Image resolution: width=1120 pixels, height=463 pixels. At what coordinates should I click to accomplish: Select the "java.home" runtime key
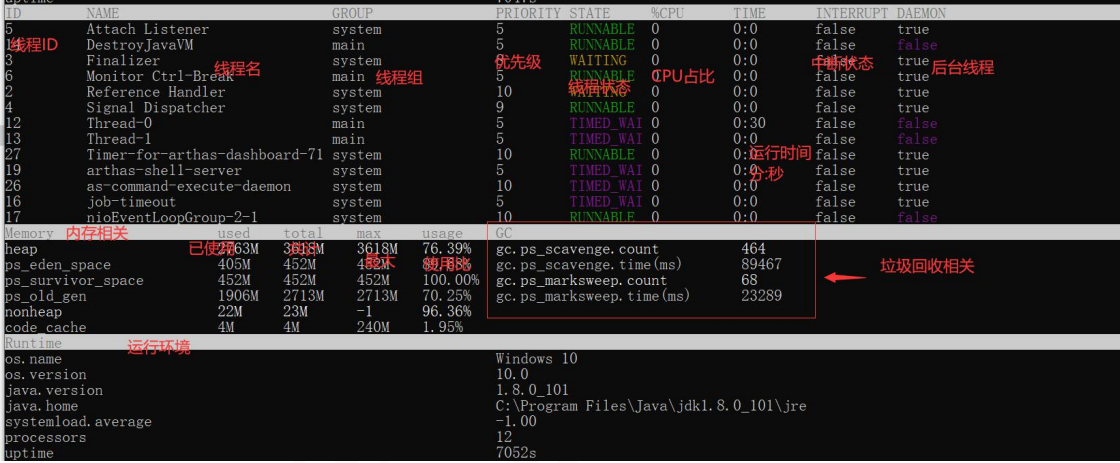pos(41,407)
